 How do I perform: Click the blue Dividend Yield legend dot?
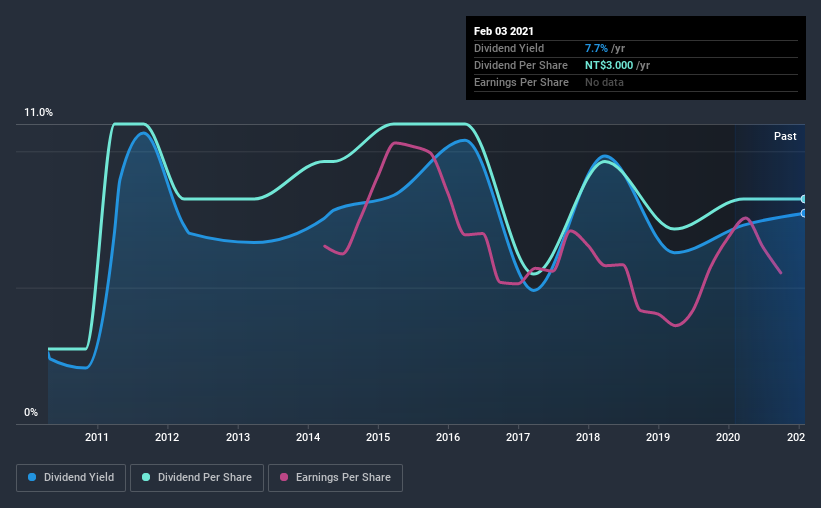pos(32,477)
